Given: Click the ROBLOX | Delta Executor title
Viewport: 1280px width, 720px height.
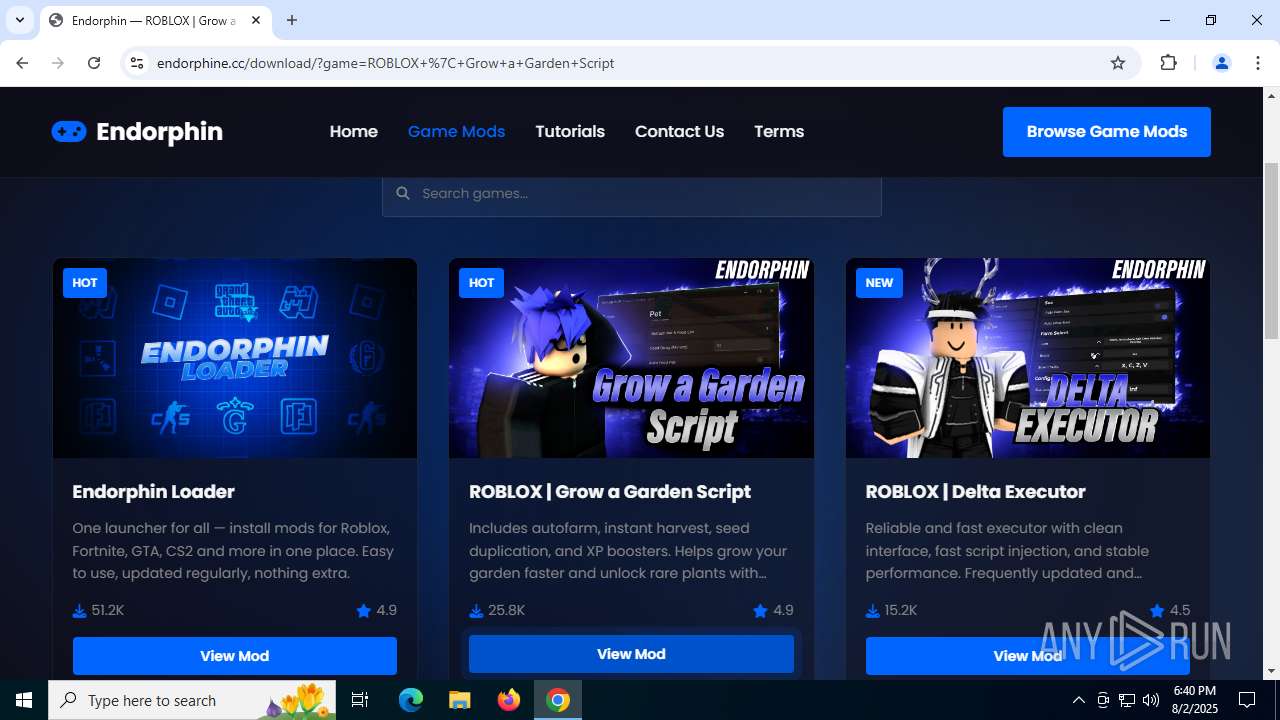Looking at the screenshot, I should [975, 492].
